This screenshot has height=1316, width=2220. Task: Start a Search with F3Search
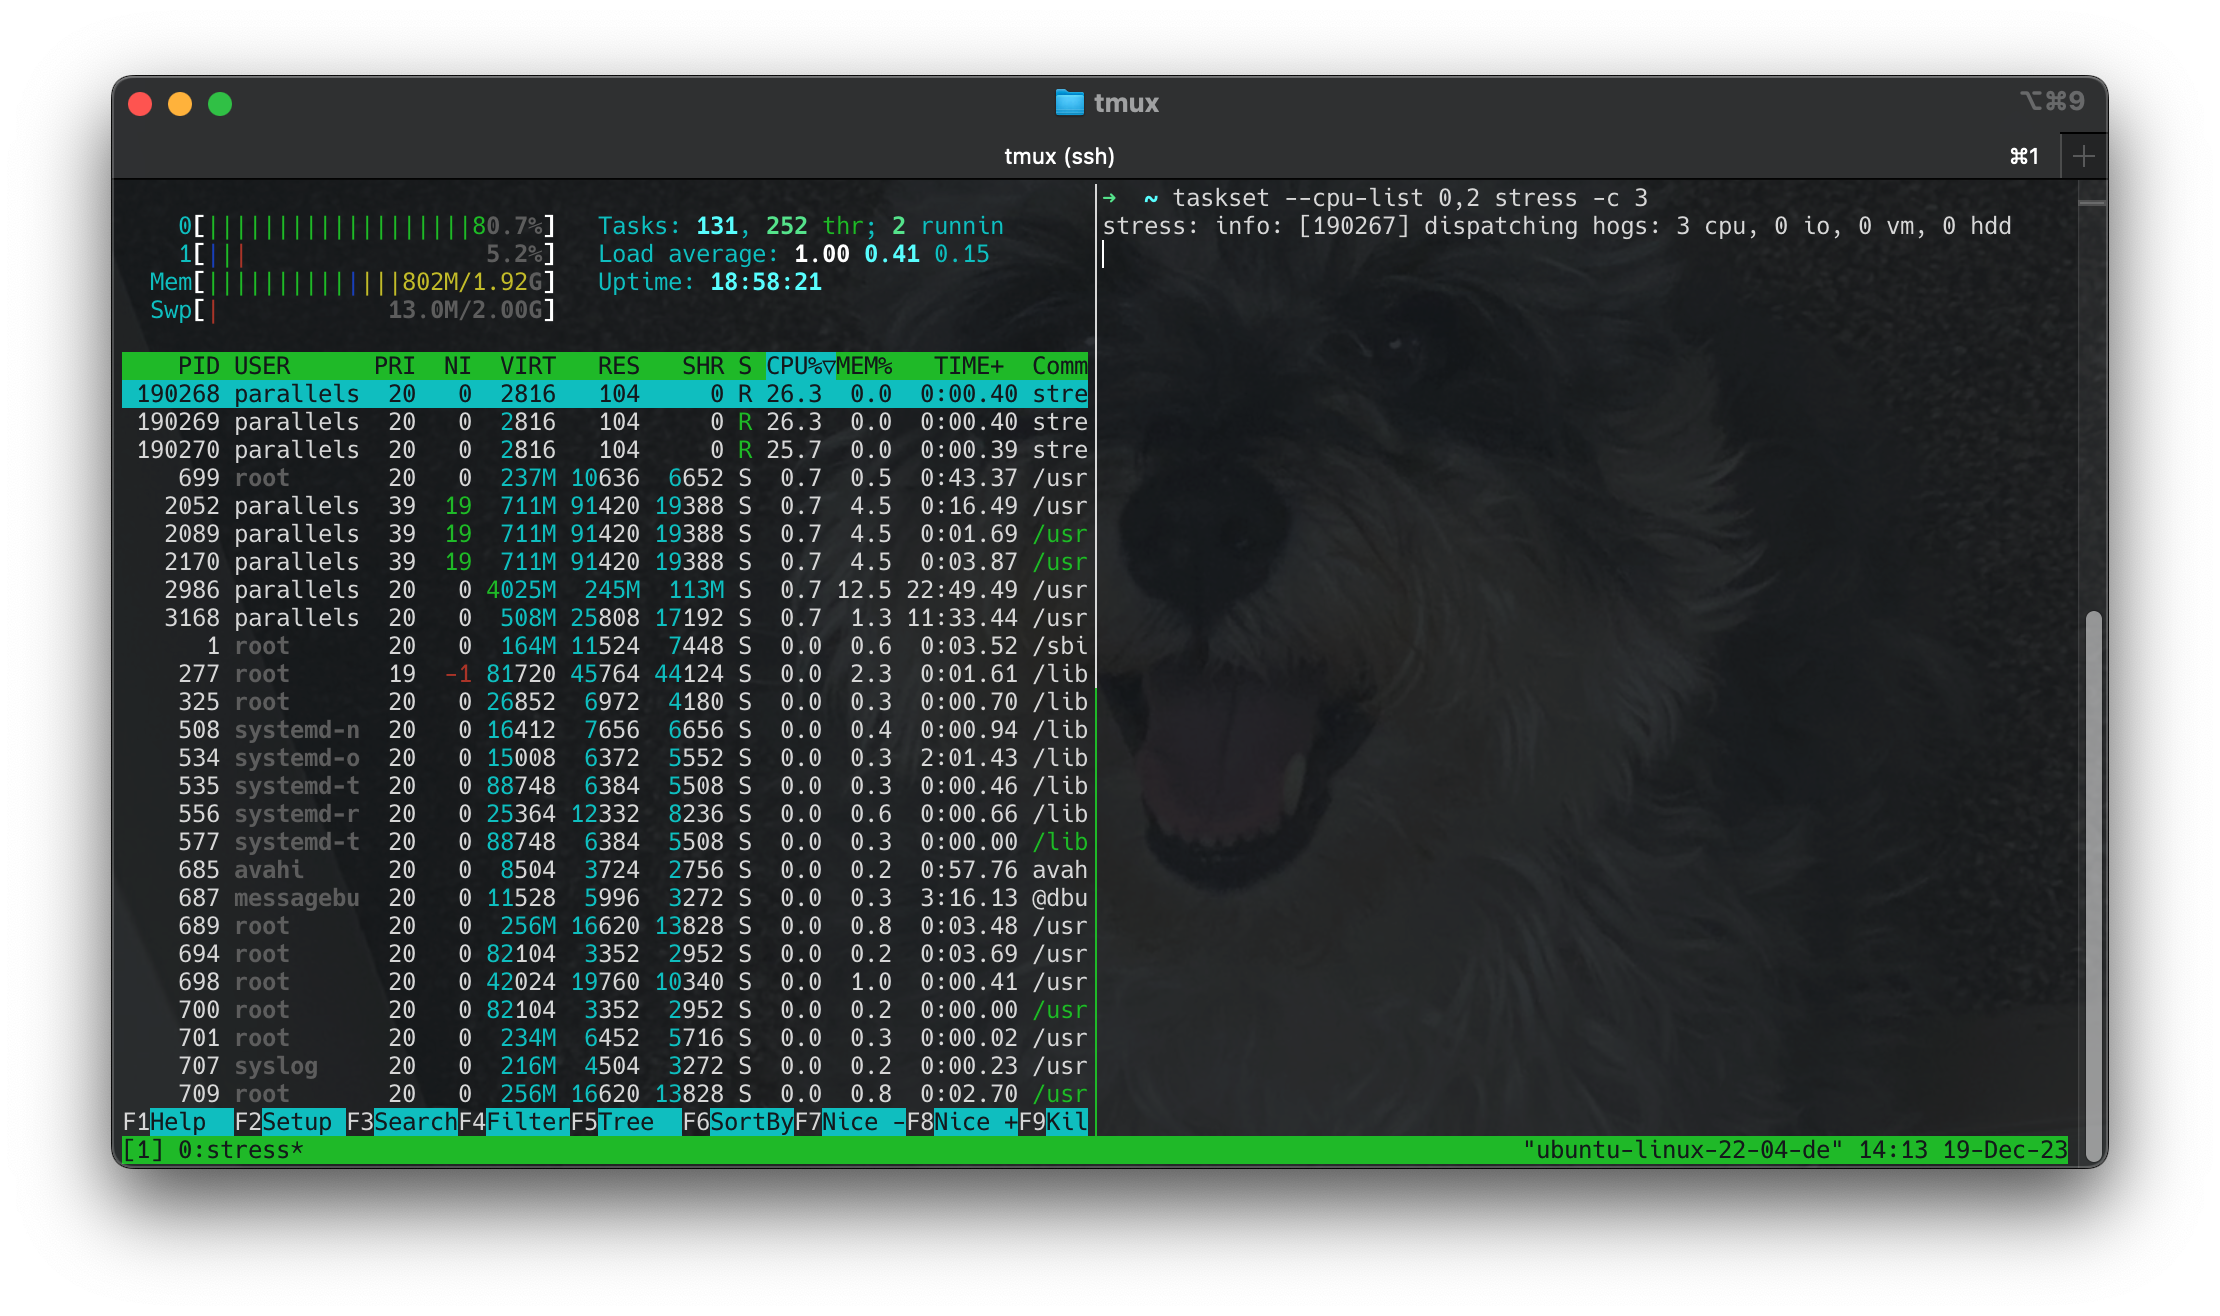[x=400, y=1121]
